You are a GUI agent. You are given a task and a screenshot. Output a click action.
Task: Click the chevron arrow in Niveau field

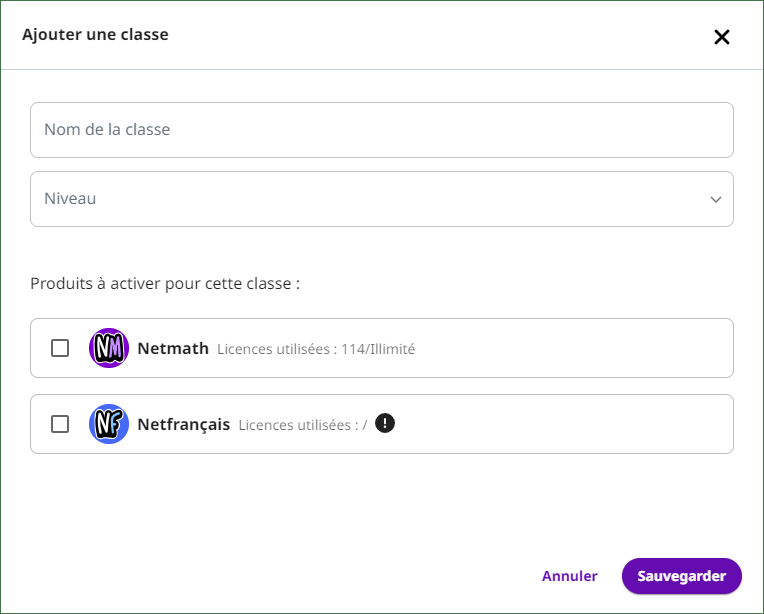tap(716, 199)
